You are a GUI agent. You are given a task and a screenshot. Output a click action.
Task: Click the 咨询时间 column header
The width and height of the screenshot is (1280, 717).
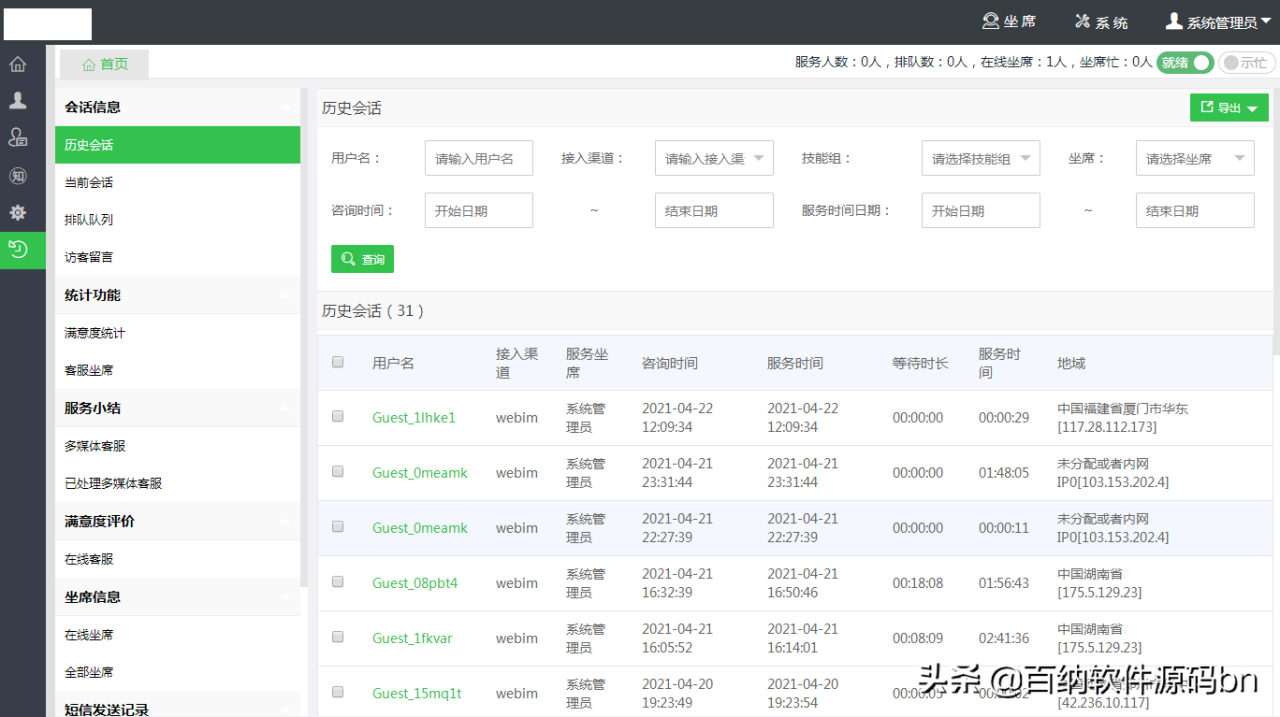point(670,363)
